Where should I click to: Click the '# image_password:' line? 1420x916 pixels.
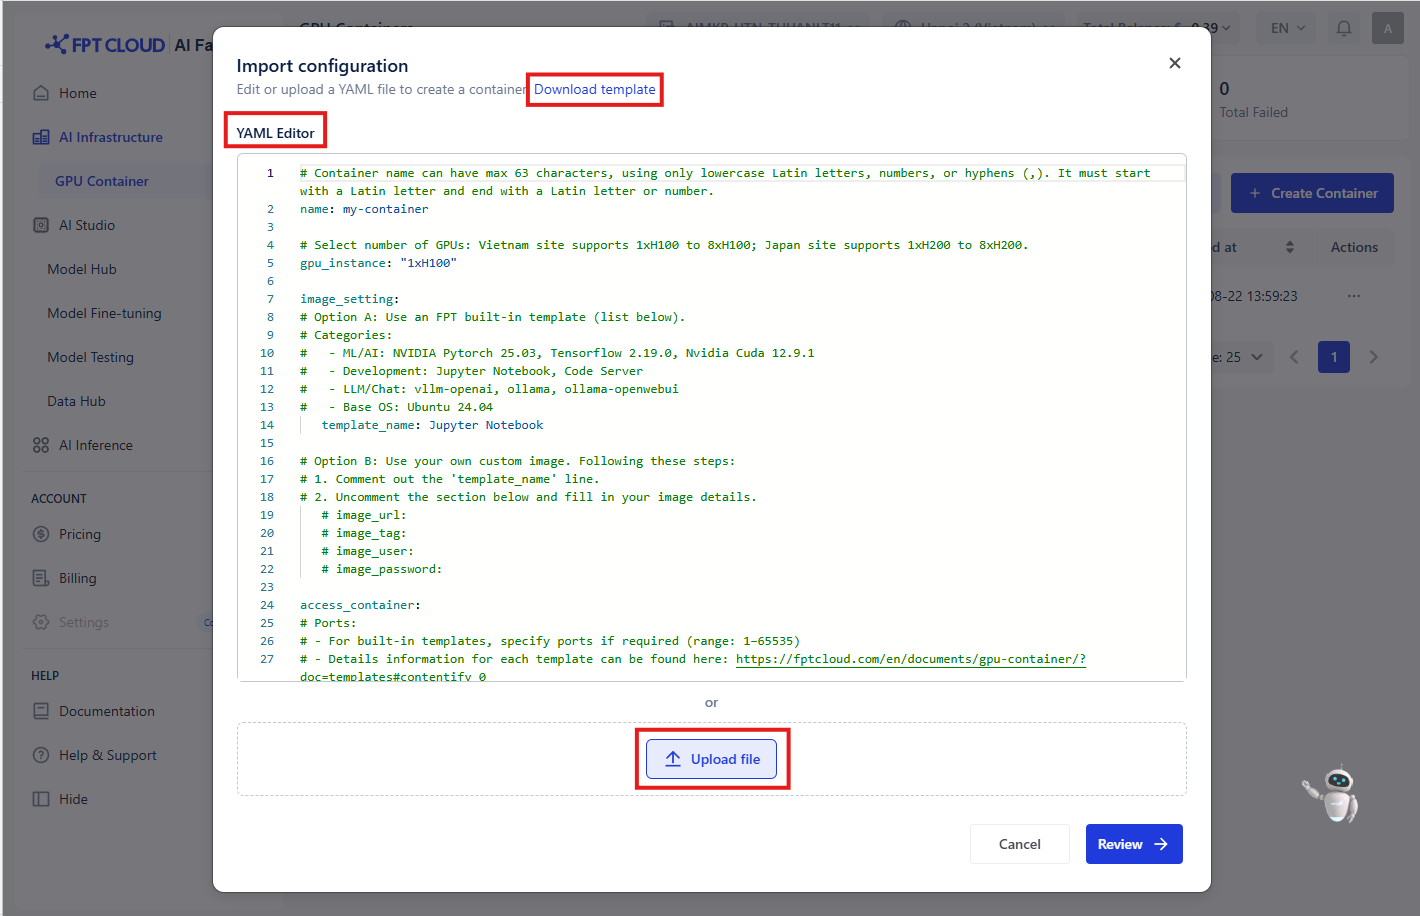tap(381, 569)
